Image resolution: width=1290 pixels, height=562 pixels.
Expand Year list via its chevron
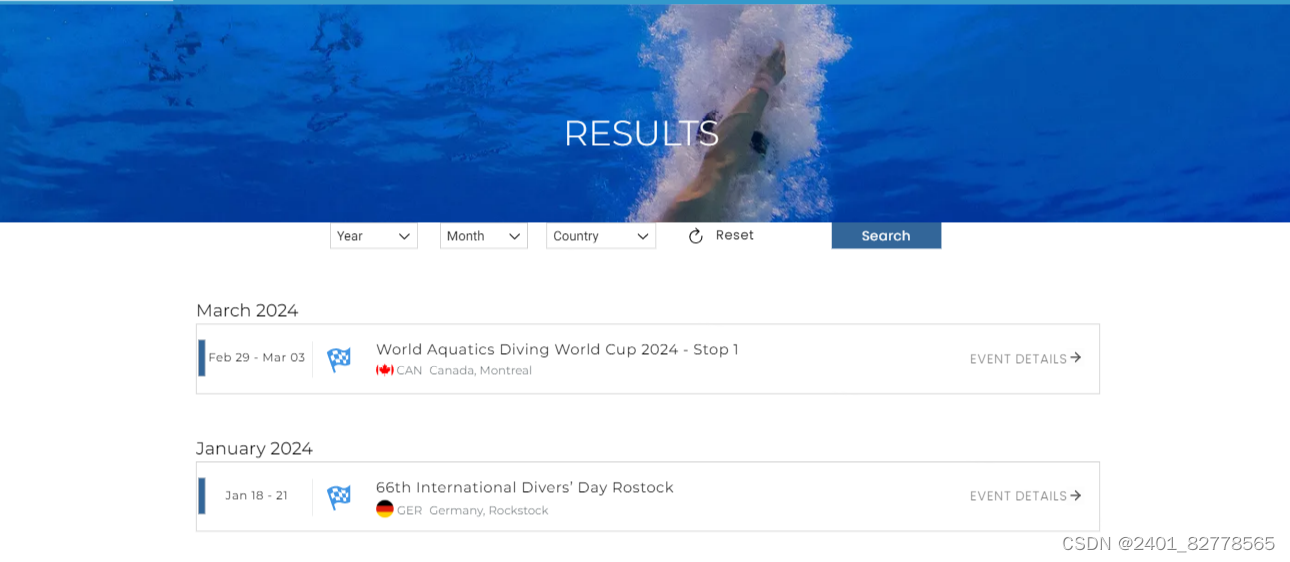coord(405,236)
